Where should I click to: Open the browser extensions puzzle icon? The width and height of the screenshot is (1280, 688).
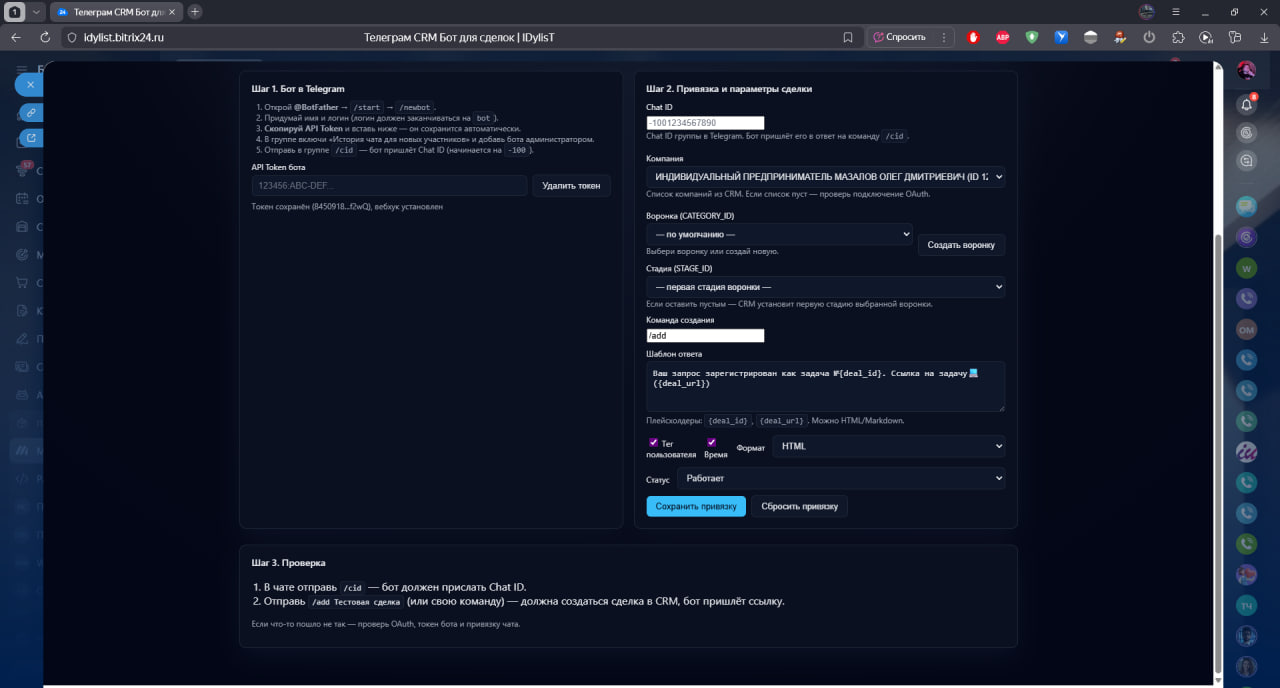click(1178, 37)
